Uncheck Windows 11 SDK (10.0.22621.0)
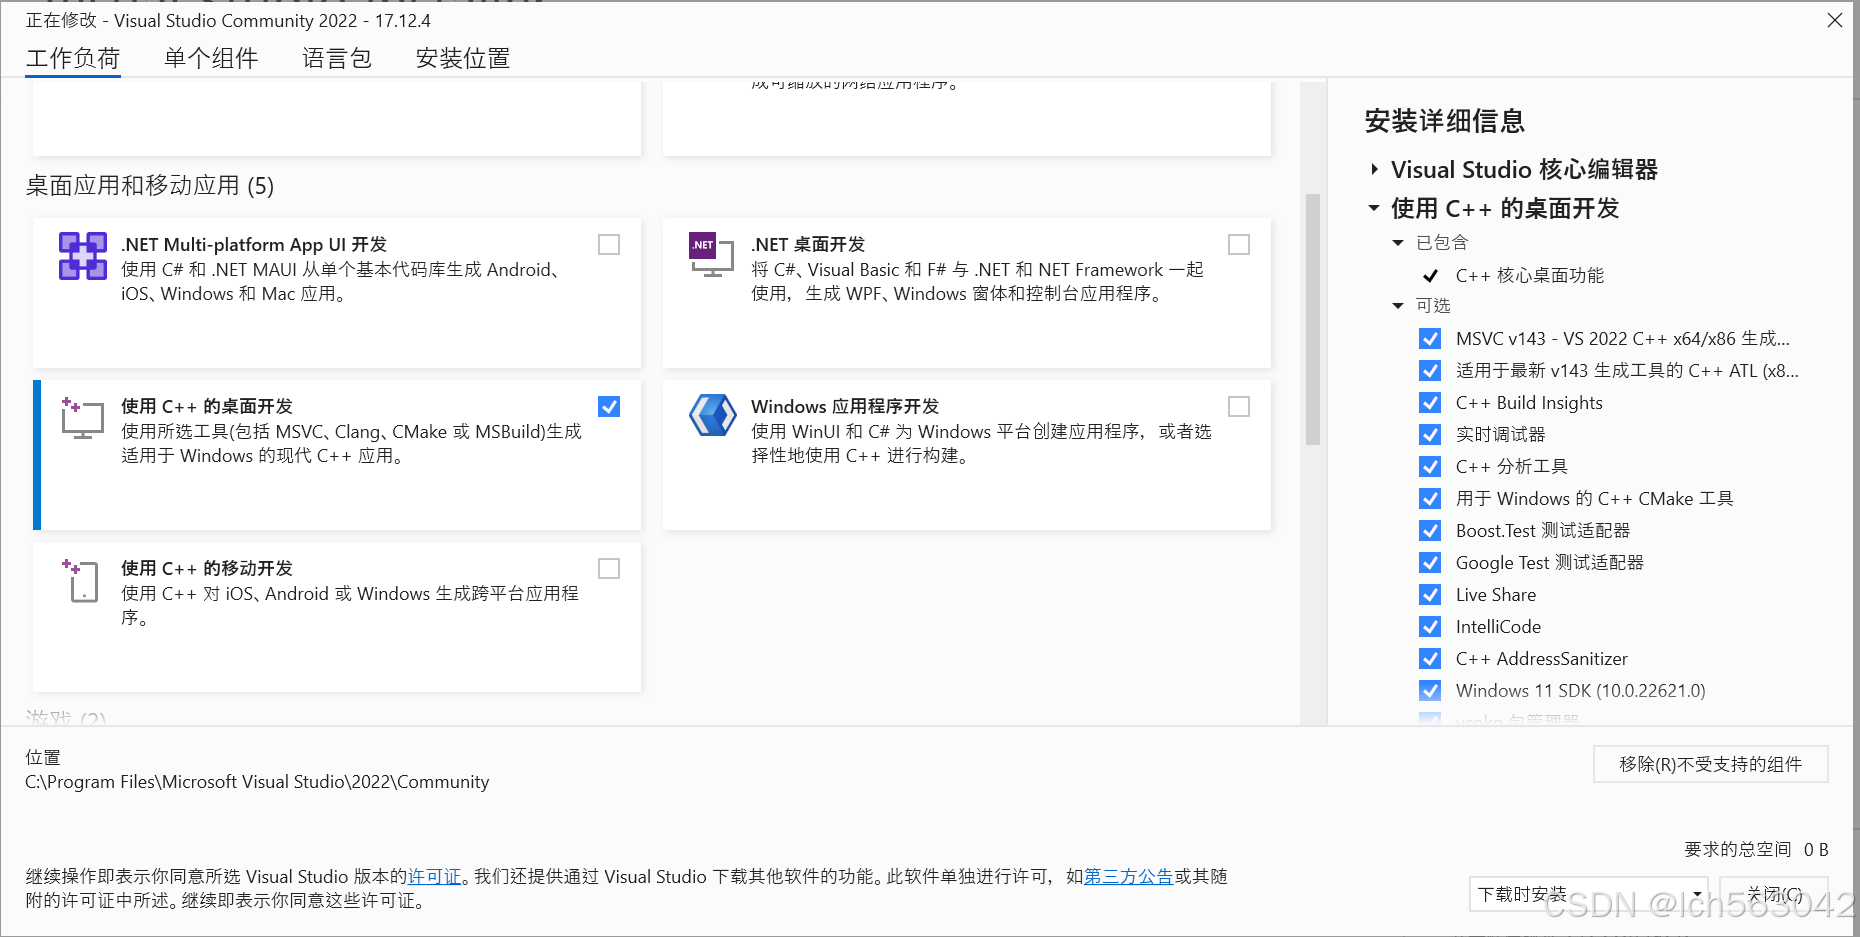Viewport: 1860px width, 937px height. [x=1431, y=691]
